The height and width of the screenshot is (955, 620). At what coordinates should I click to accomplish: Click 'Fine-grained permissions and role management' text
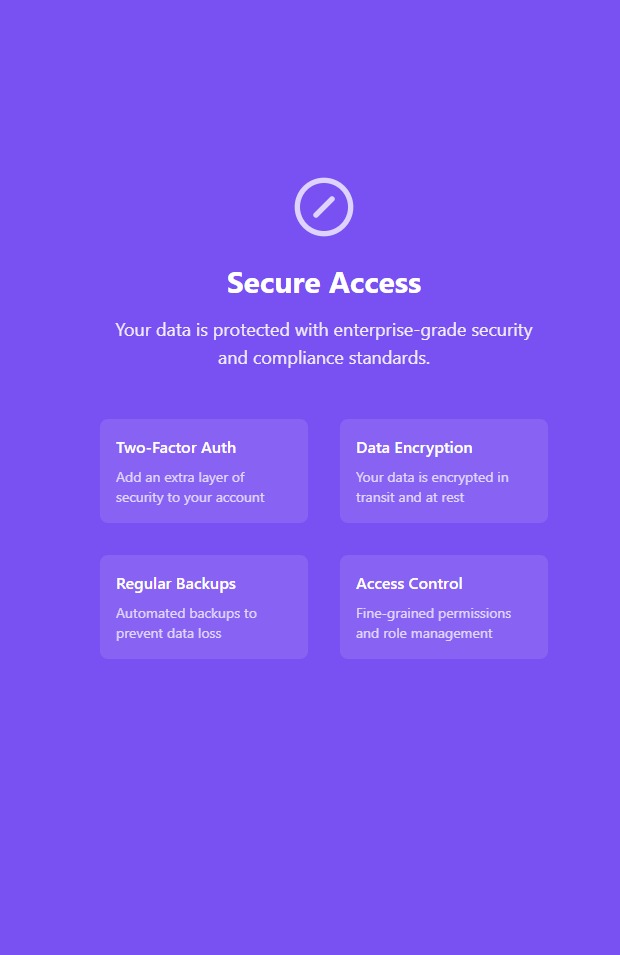pyautogui.click(x=434, y=623)
